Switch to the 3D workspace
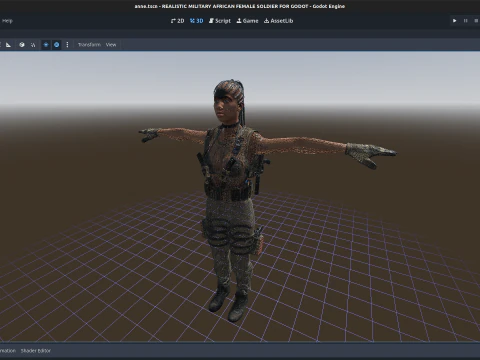This screenshot has width=480, height=360. [197, 21]
